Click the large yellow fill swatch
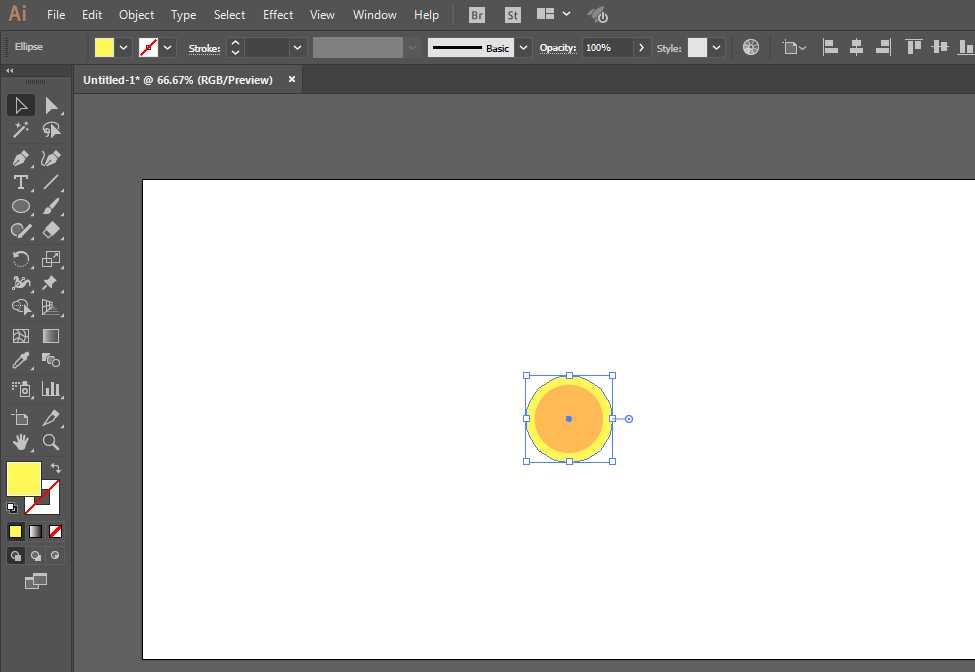The width and height of the screenshot is (975, 672). (x=23, y=478)
